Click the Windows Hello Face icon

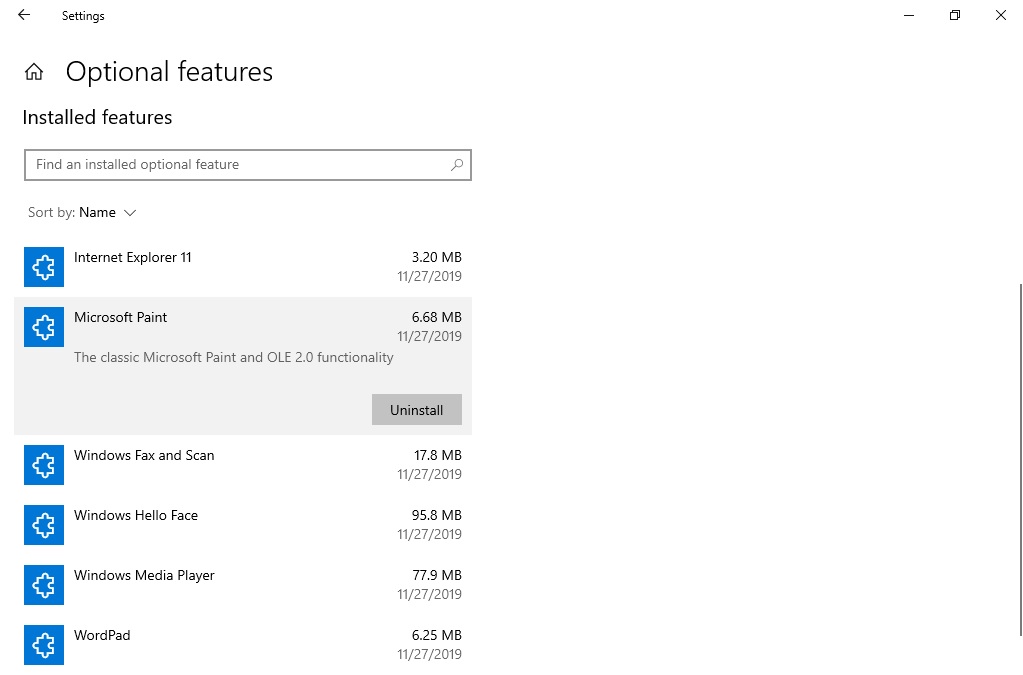click(43, 525)
